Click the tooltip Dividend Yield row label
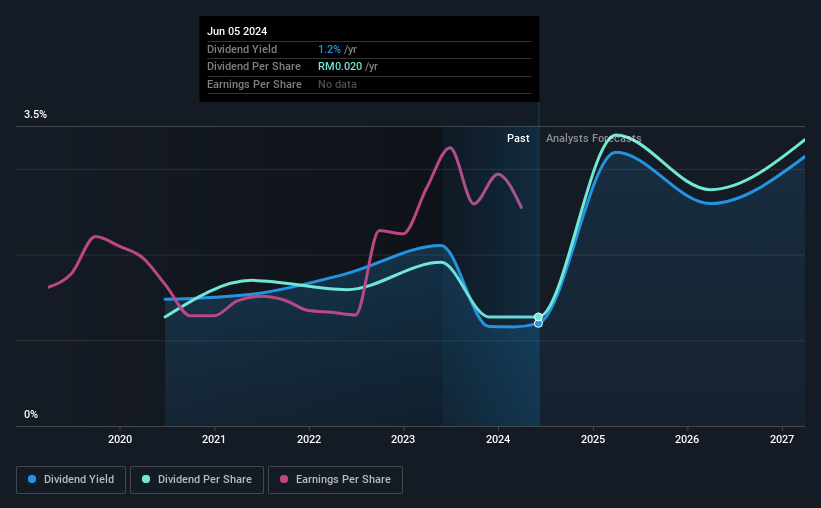The image size is (821, 508). point(242,49)
